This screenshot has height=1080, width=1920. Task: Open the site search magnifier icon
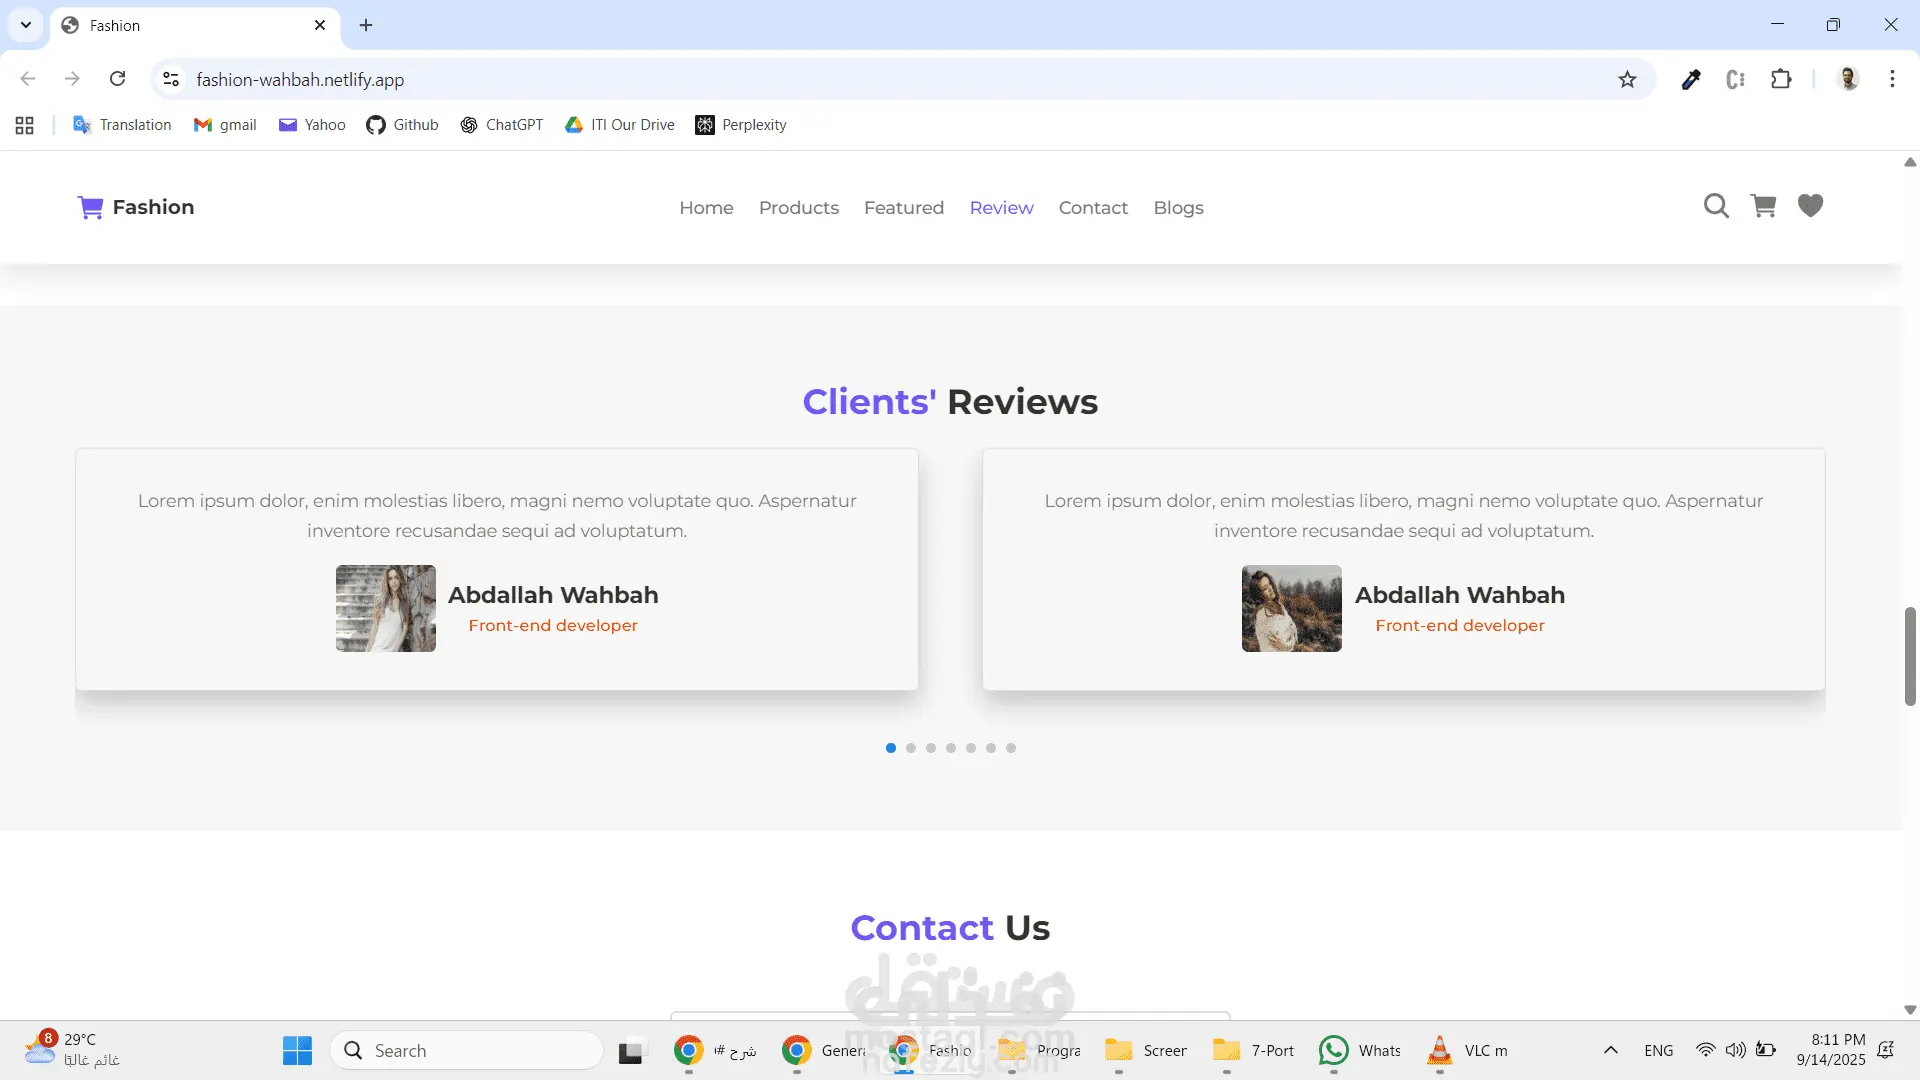tap(1716, 206)
